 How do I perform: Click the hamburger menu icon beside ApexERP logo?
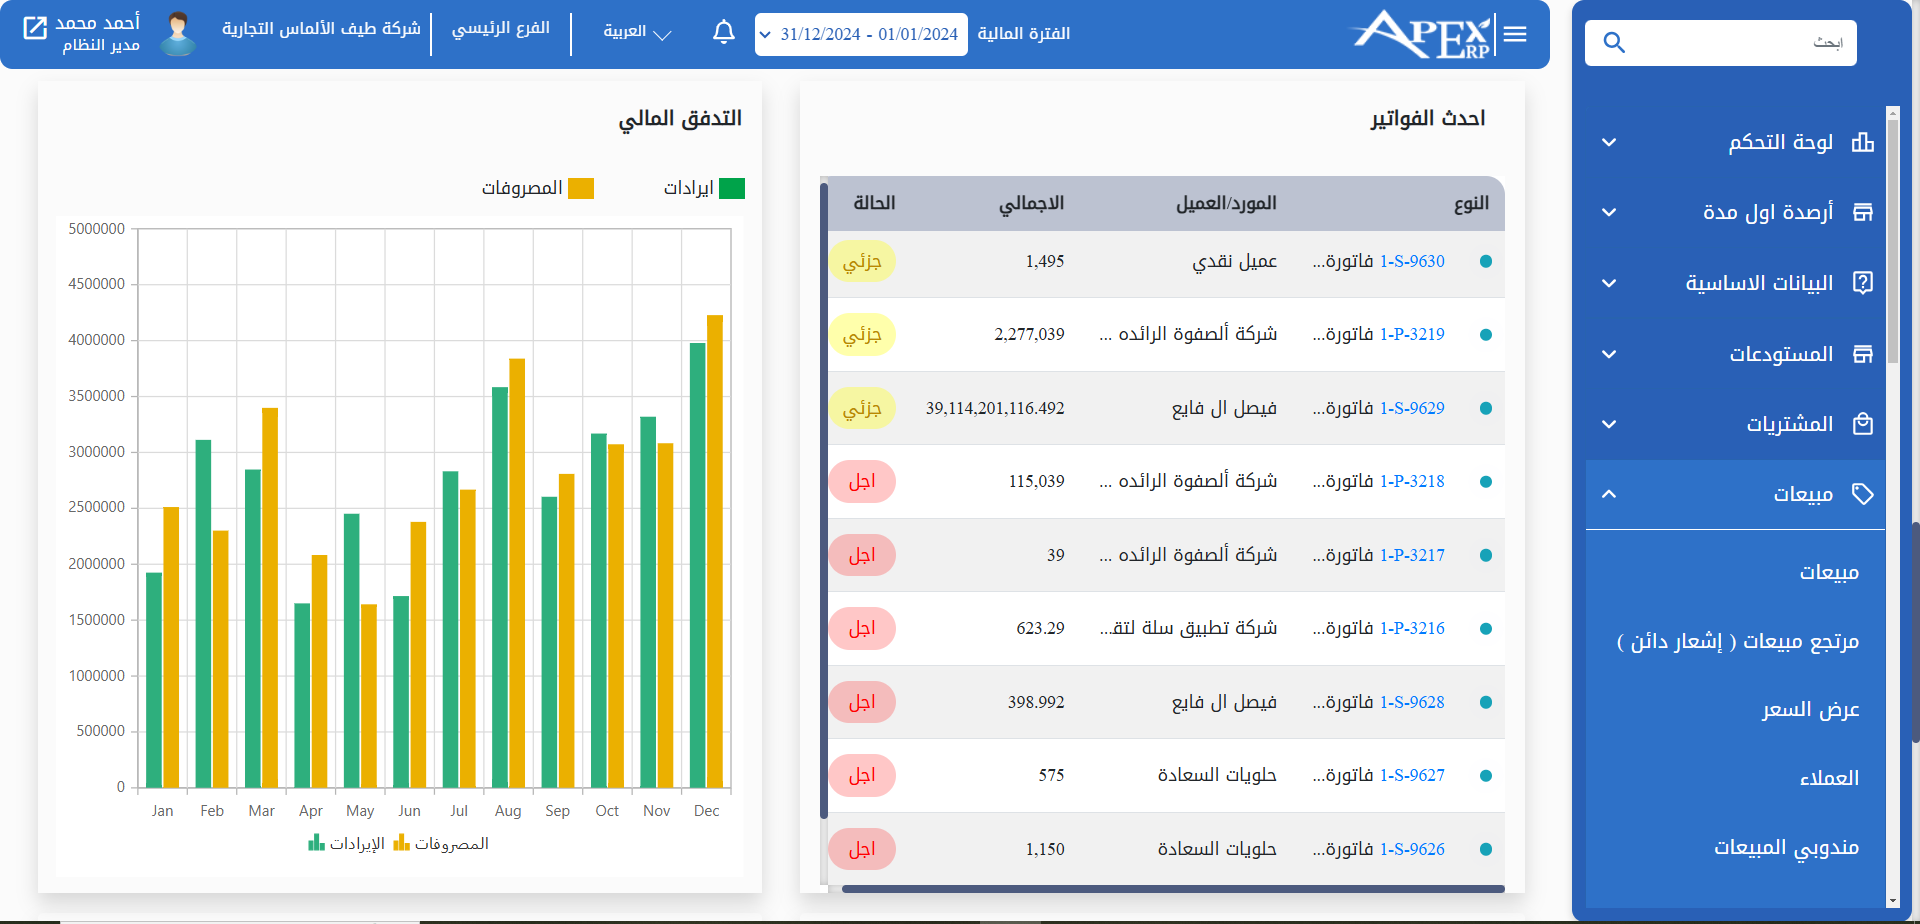click(x=1516, y=33)
